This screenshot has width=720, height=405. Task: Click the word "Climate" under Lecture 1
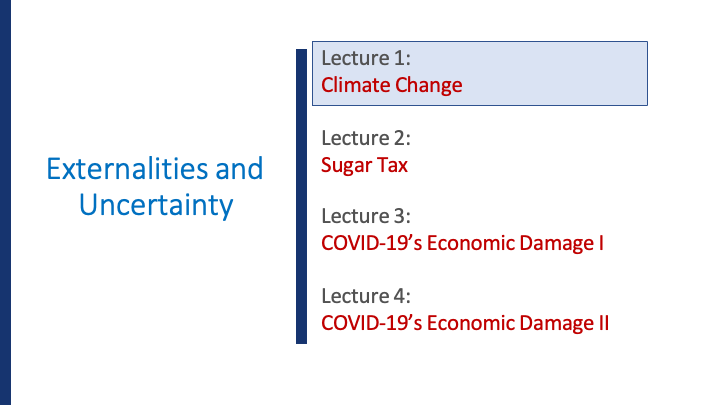(354, 85)
